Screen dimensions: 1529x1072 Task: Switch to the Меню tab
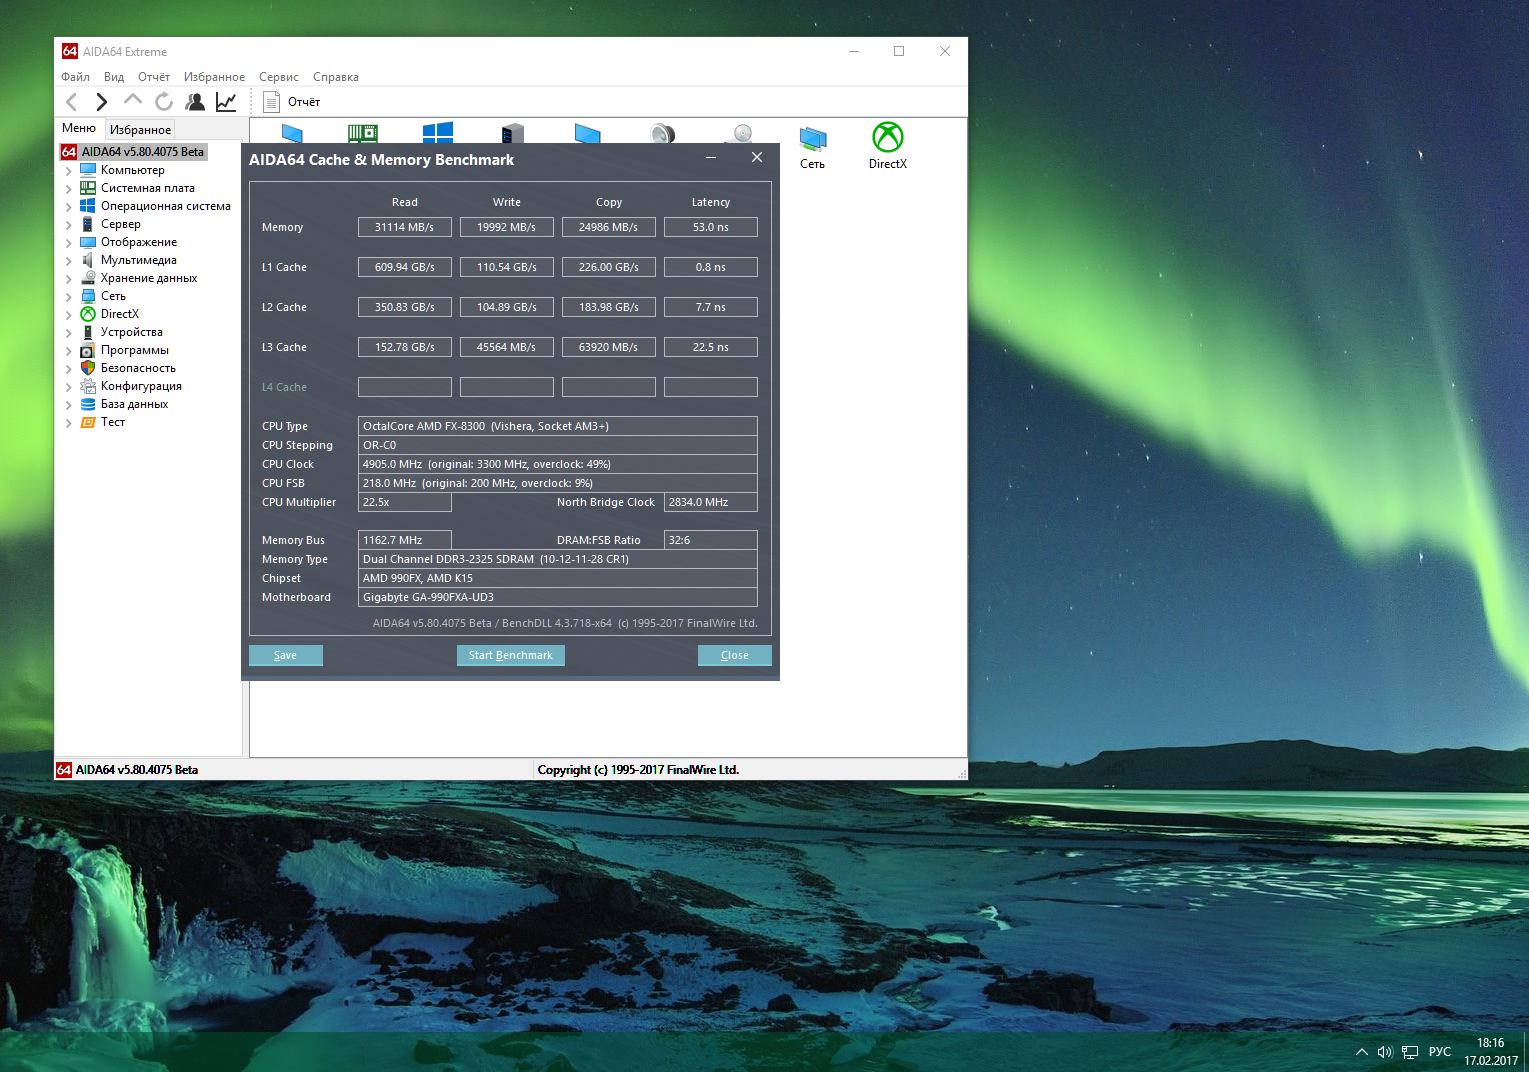(x=79, y=128)
